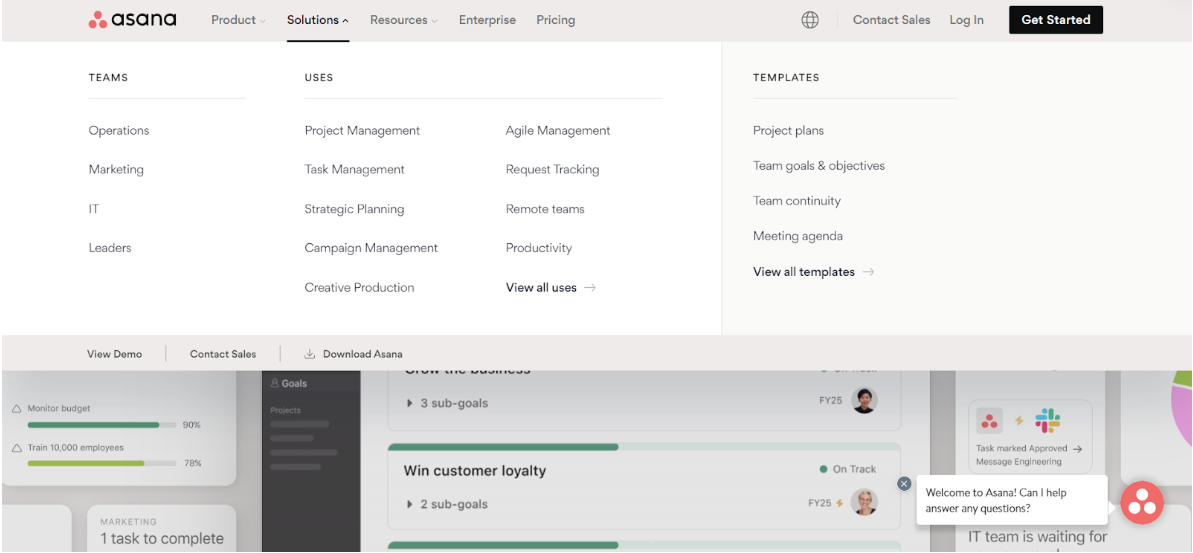The height and width of the screenshot is (553, 1193).
Task: Open the Pricing page
Action: 555,20
